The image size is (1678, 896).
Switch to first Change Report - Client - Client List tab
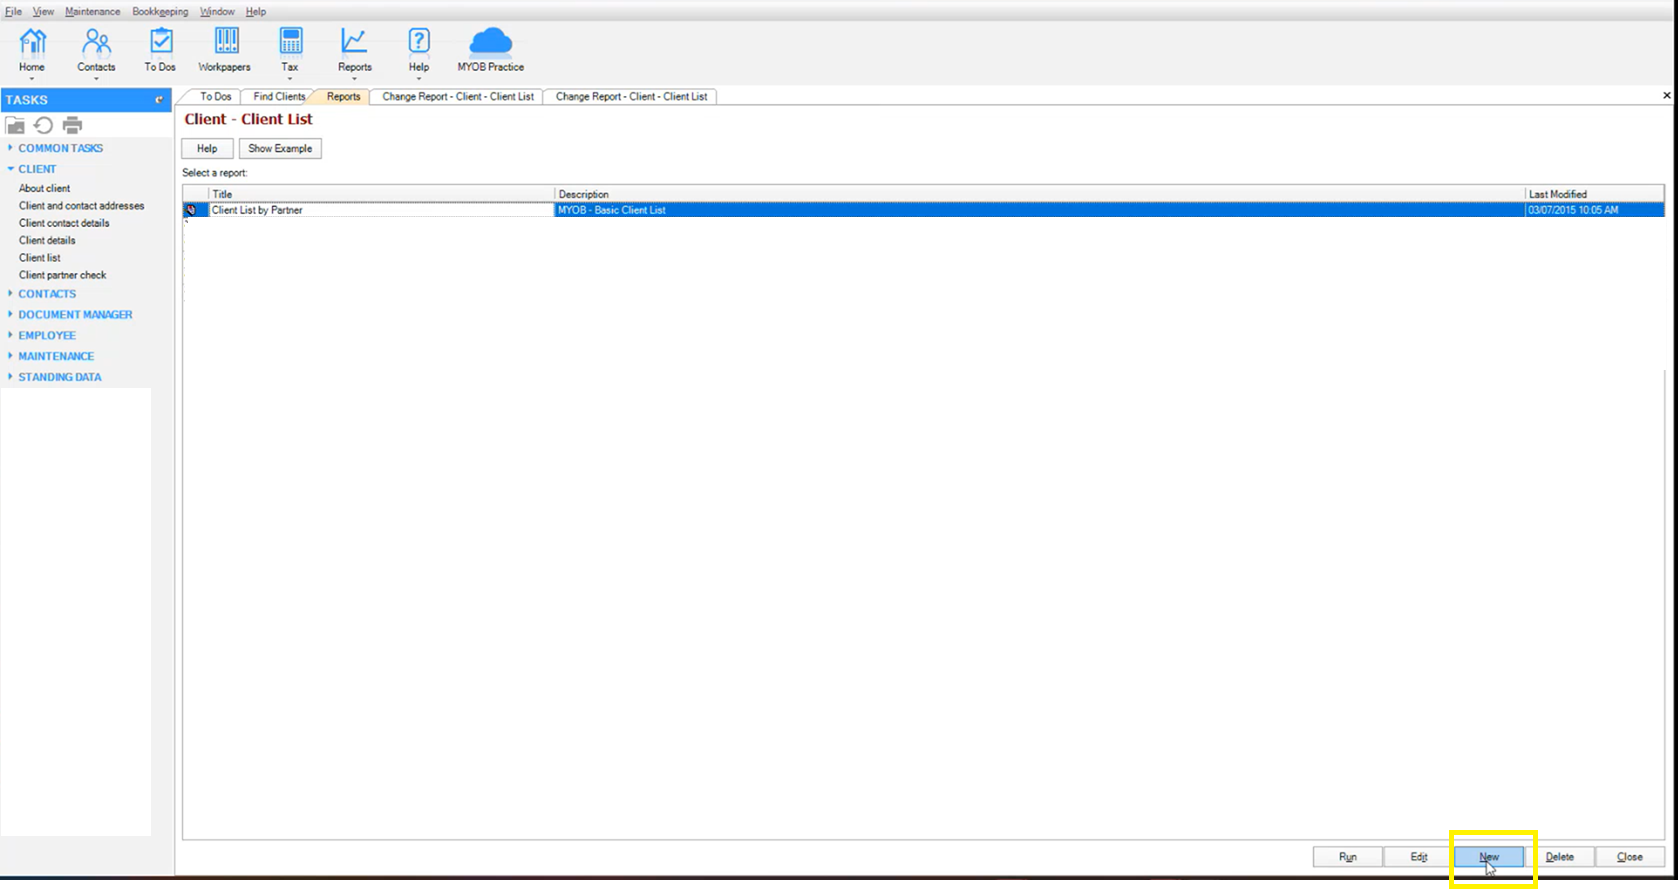click(458, 97)
